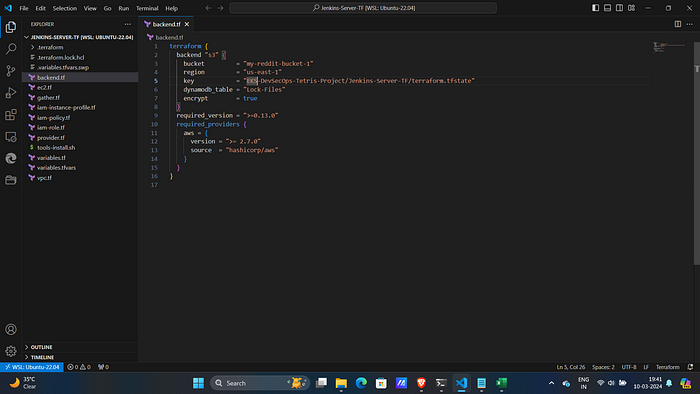Change indentation via Spaces: 2
Image resolution: width=700 pixels, height=394 pixels.
tap(603, 367)
